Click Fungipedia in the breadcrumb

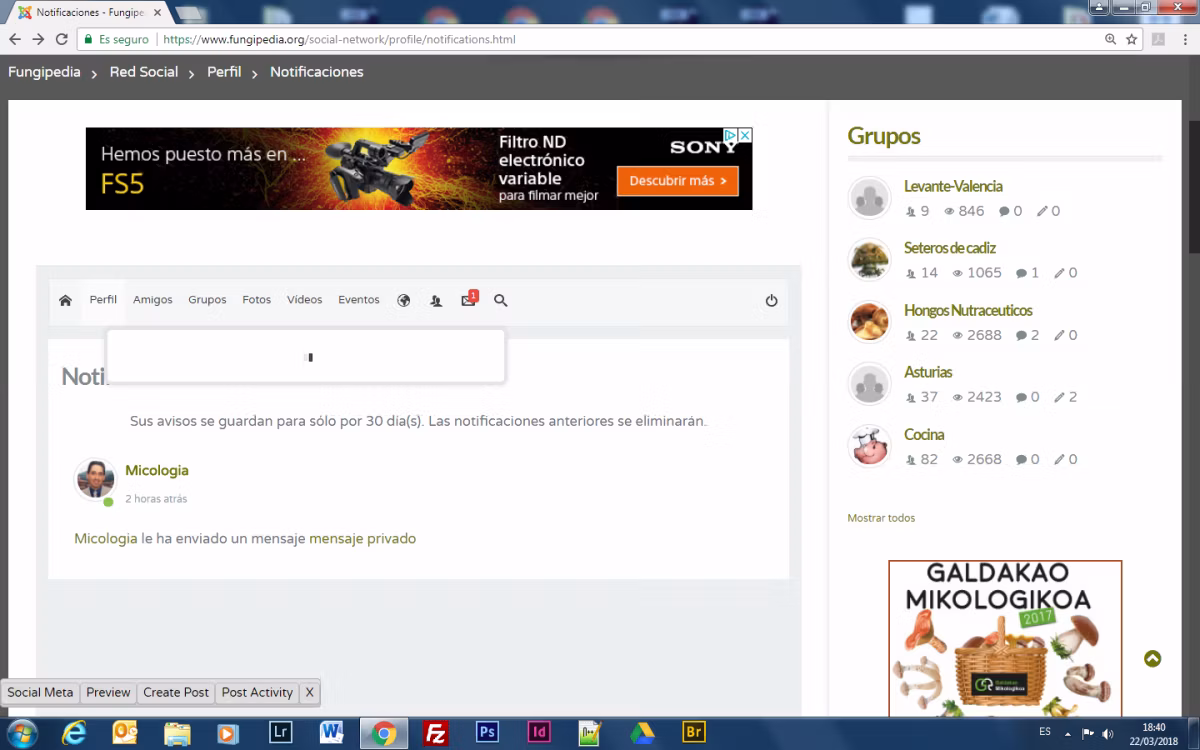click(x=44, y=72)
